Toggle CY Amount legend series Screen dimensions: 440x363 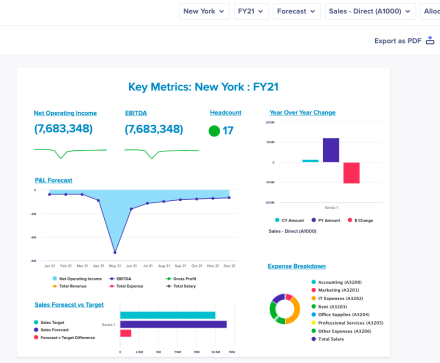tap(289, 220)
